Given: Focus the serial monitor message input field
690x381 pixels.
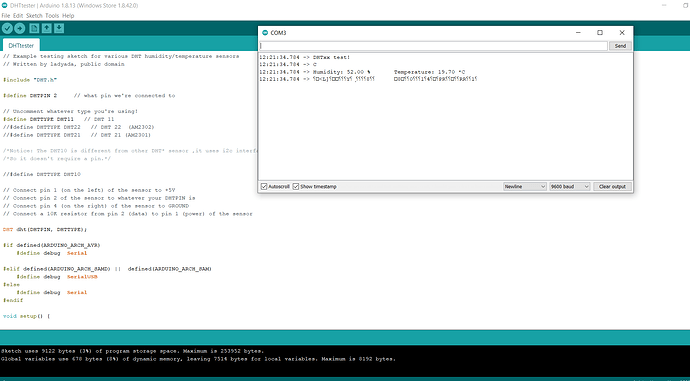Looking at the screenshot, I should 433,46.
